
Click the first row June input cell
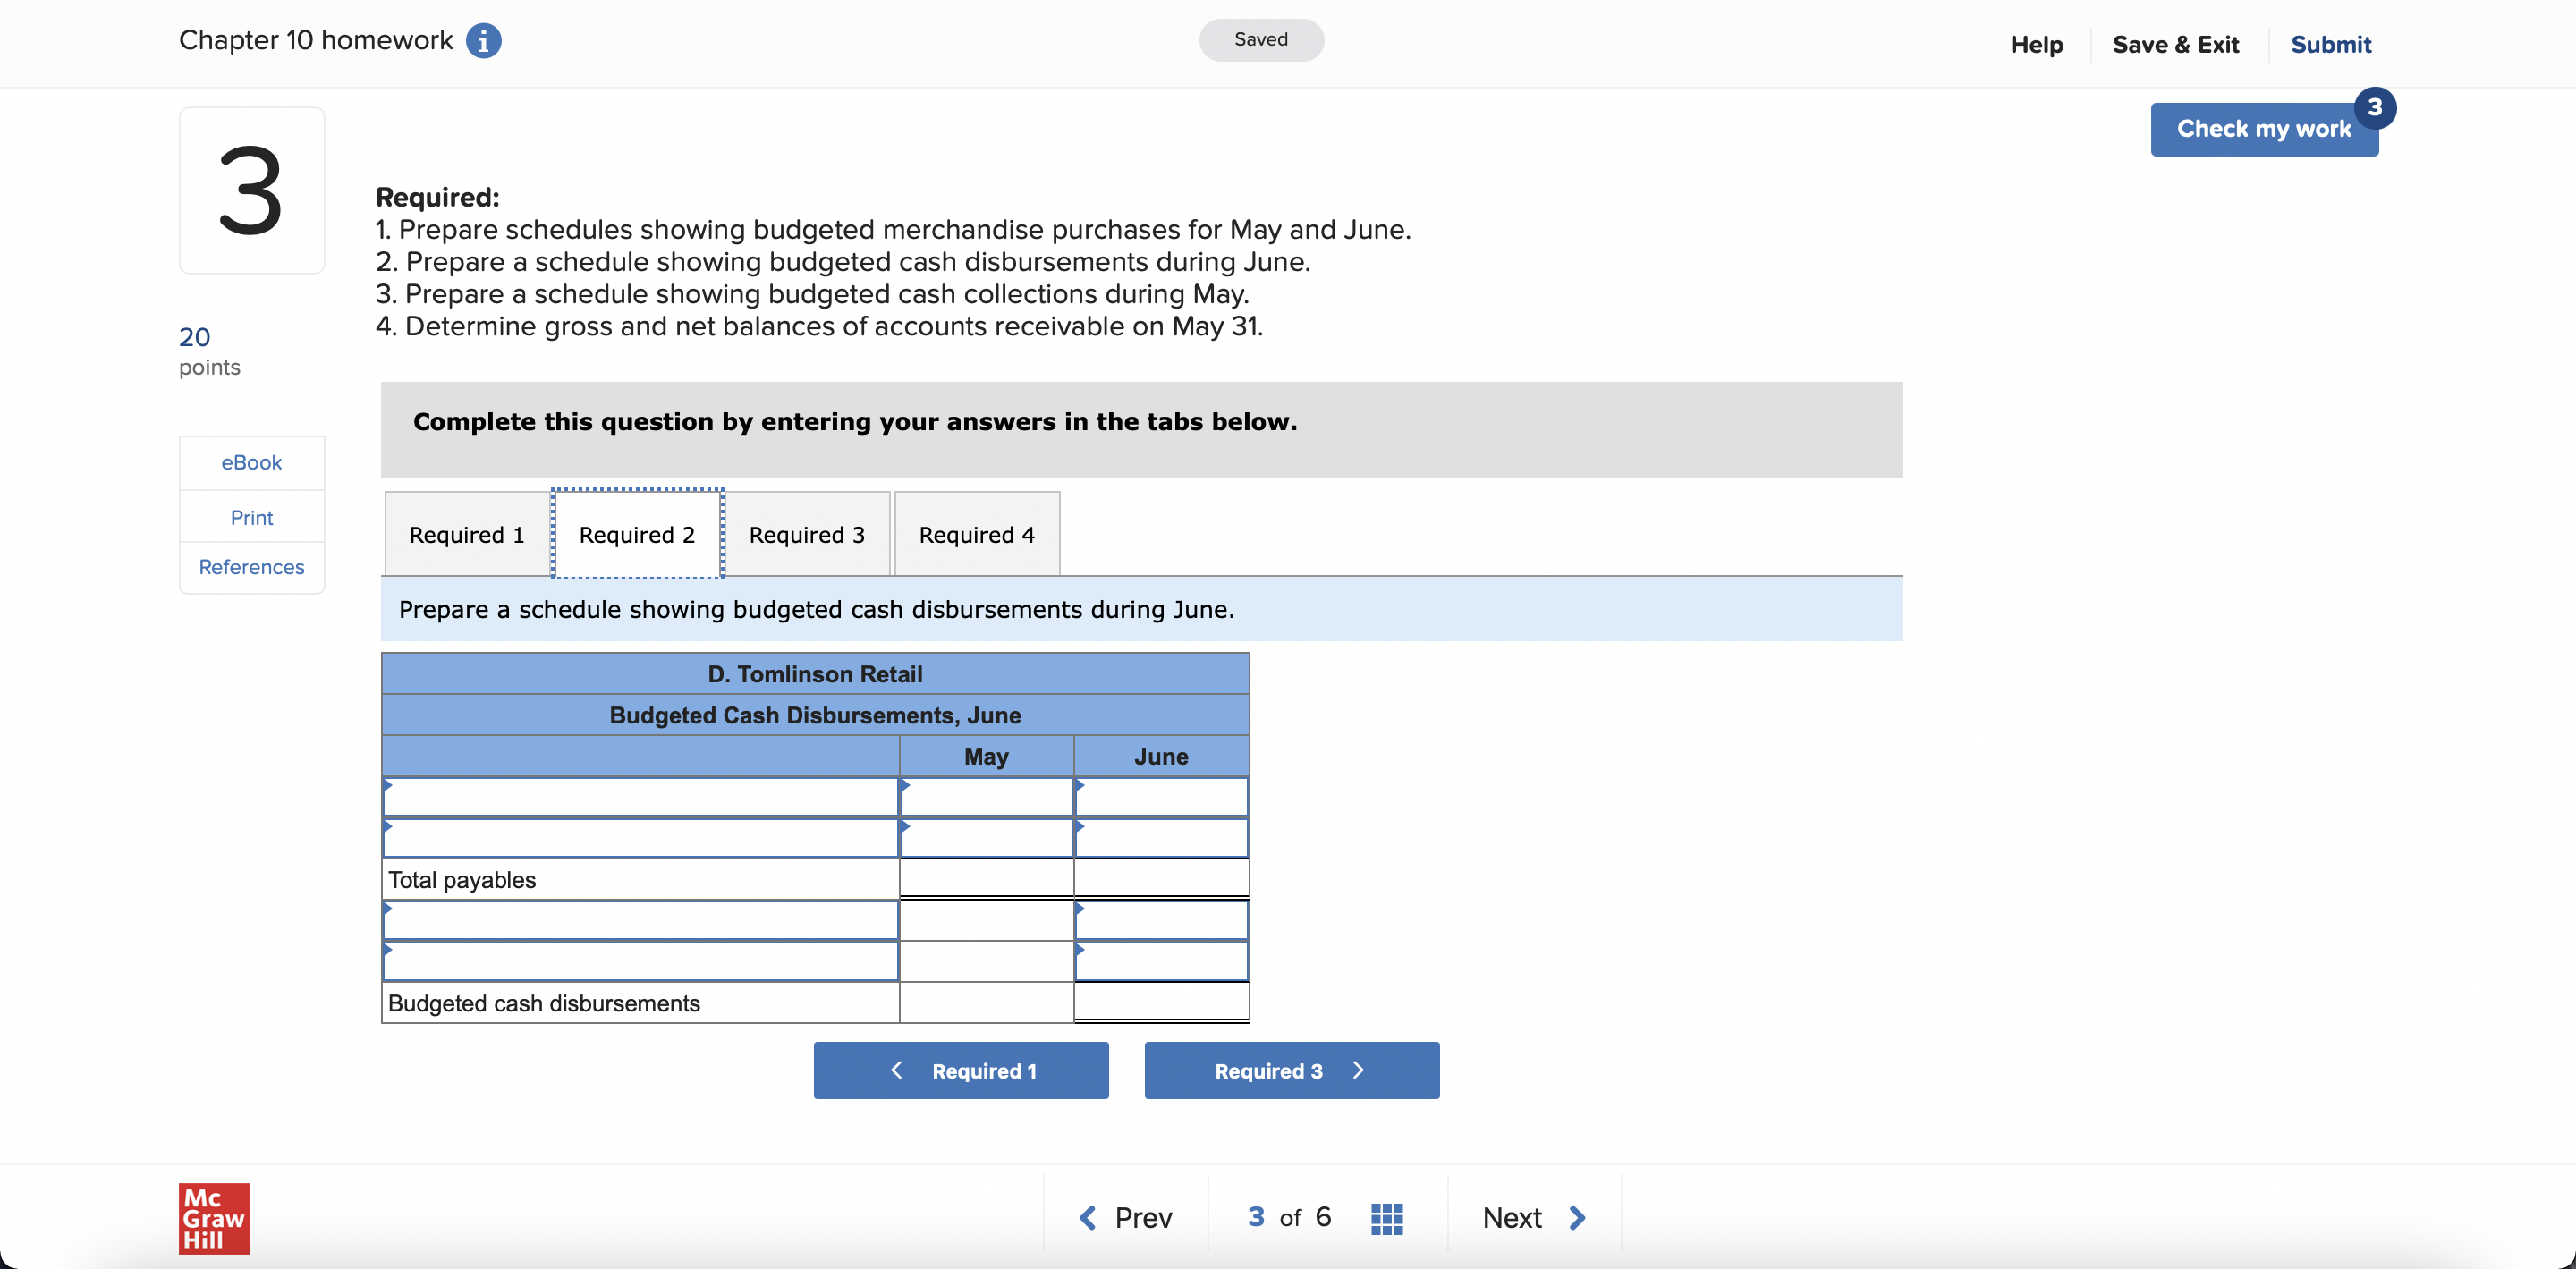pyautogui.click(x=1161, y=798)
